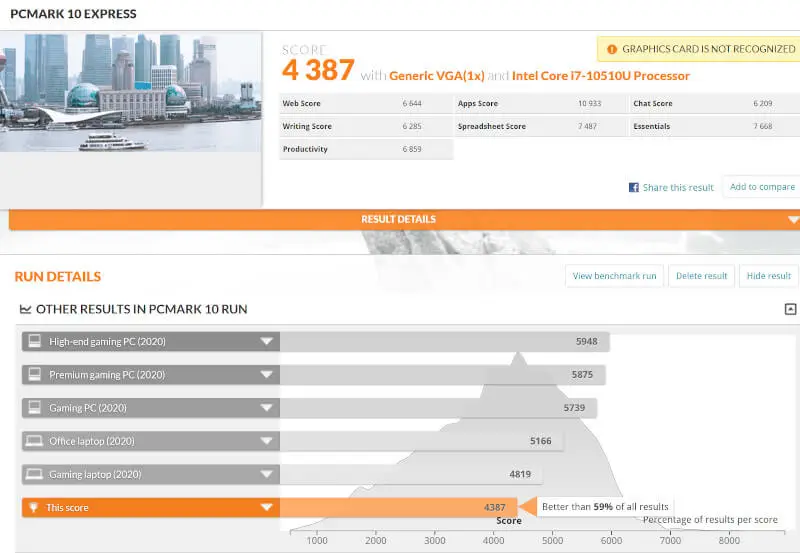Click the warning icon in graphics card notice
Screen dimensions: 800x553
pyautogui.click(x=609, y=49)
